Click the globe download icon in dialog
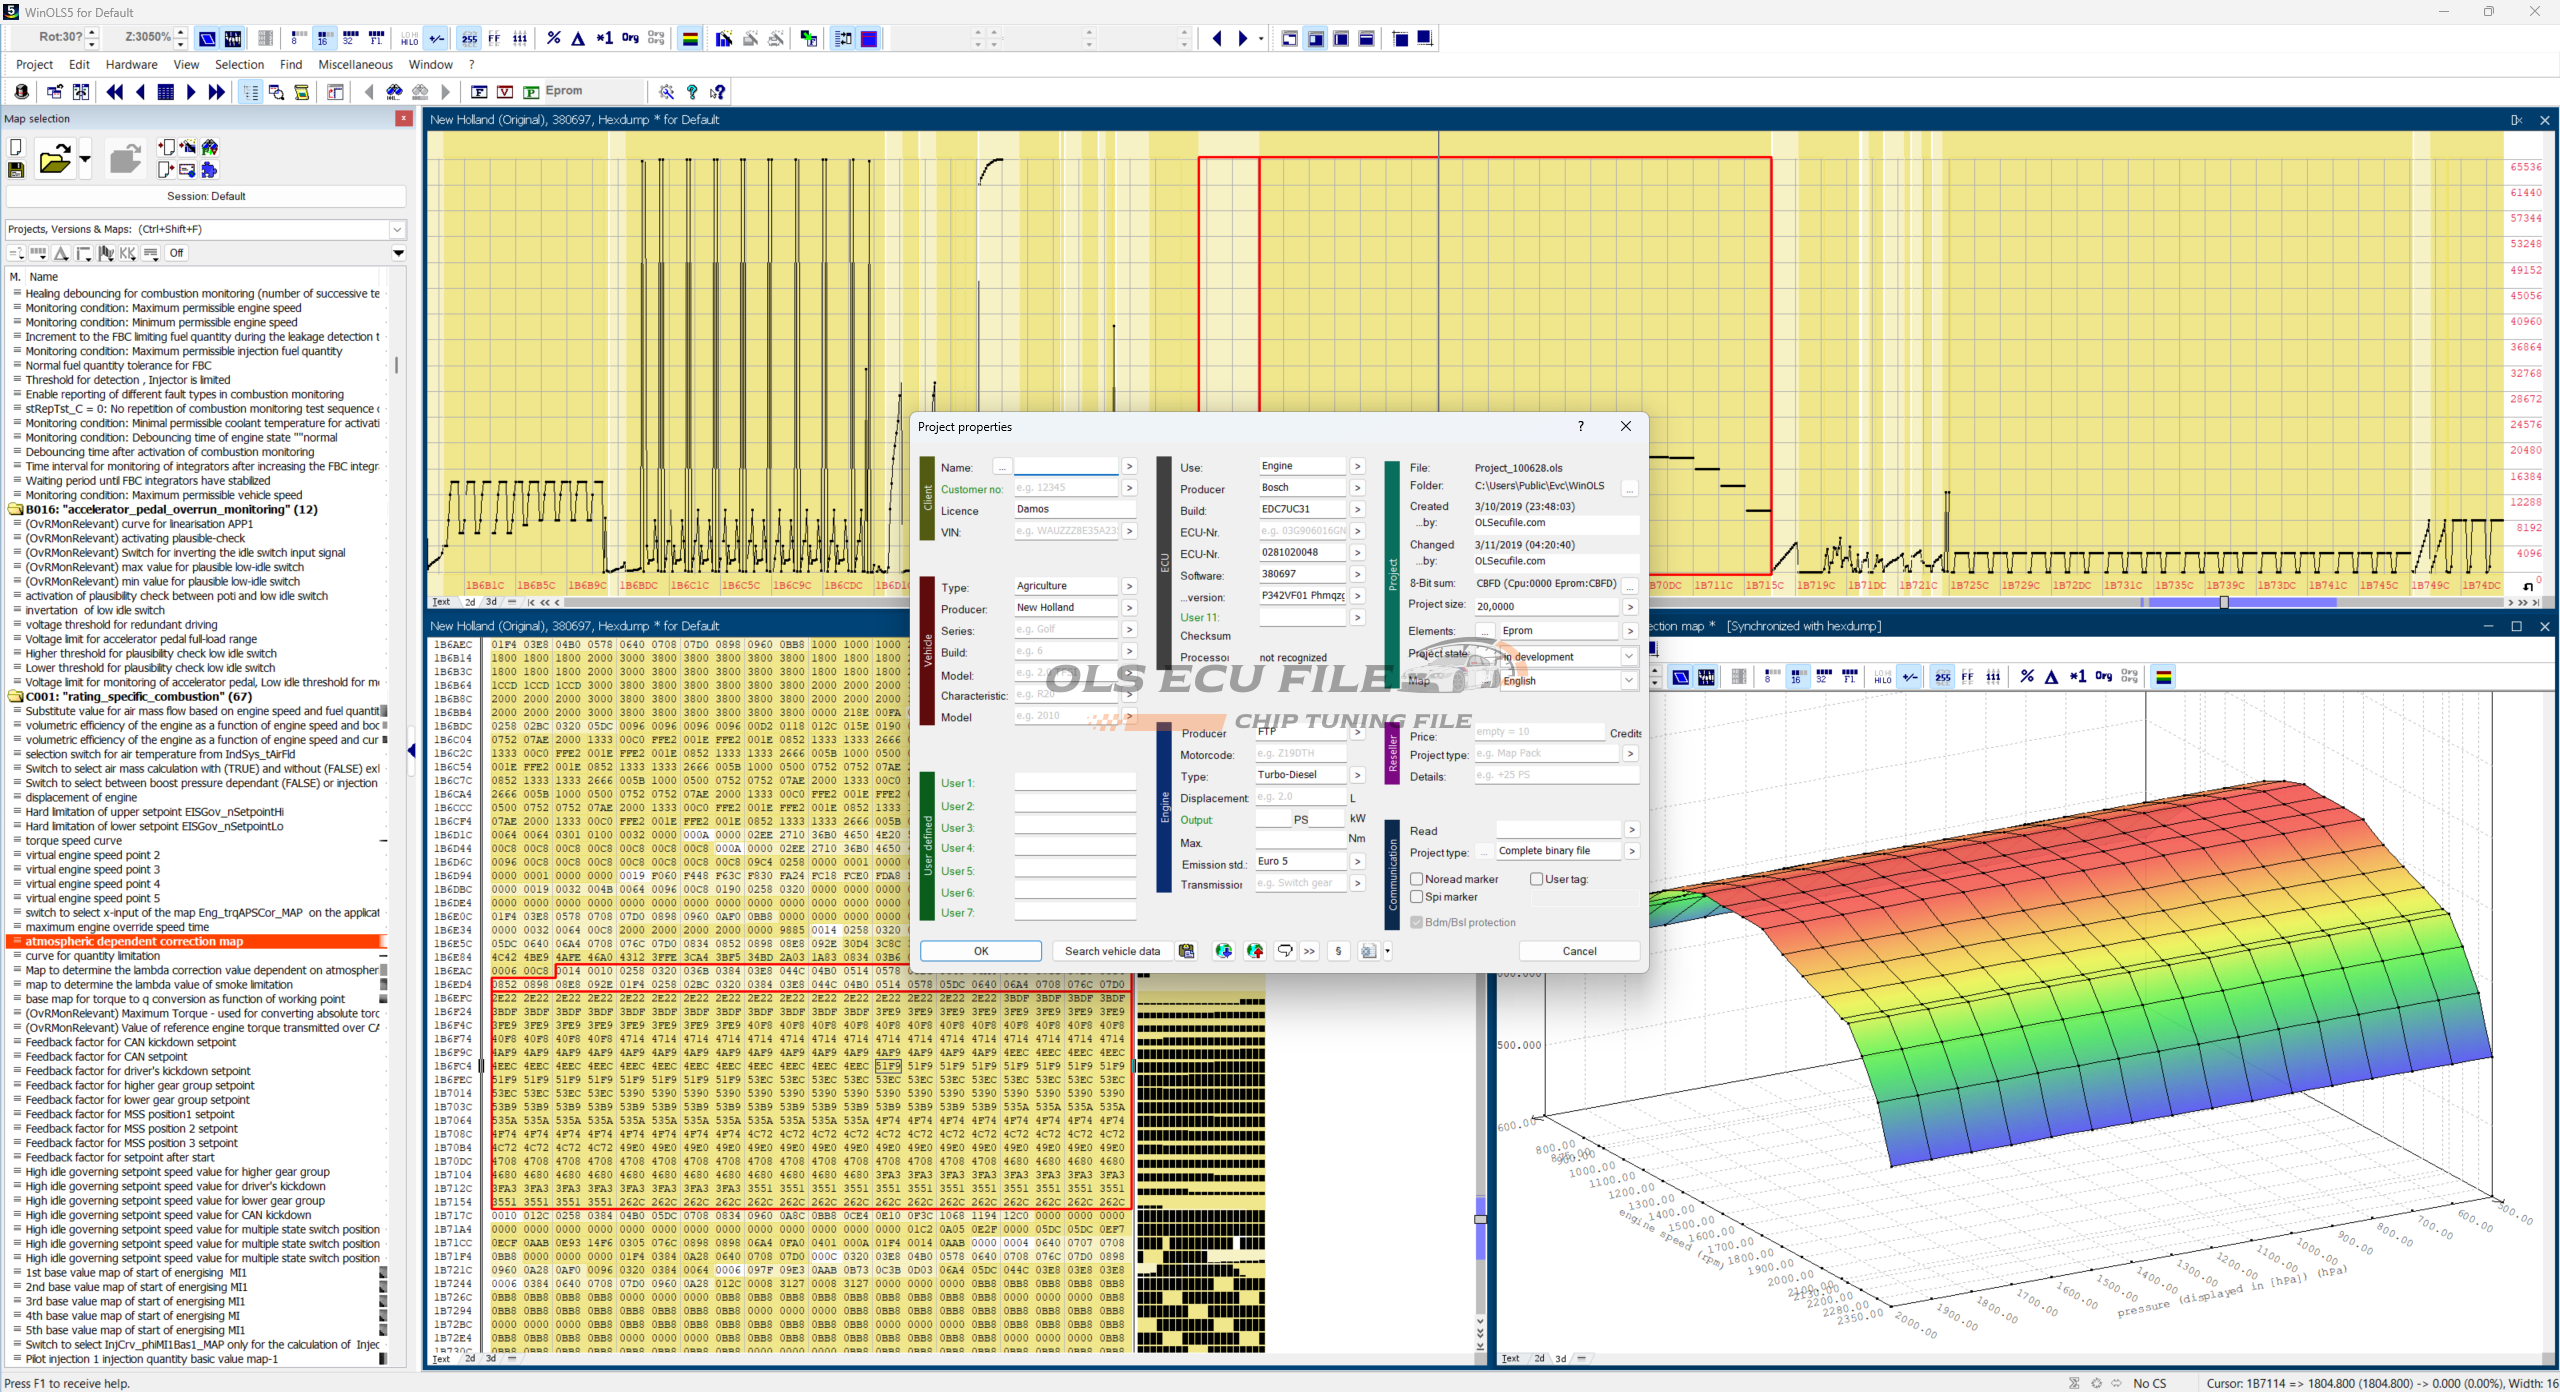This screenshot has width=2560, height=1392. tap(1223, 951)
